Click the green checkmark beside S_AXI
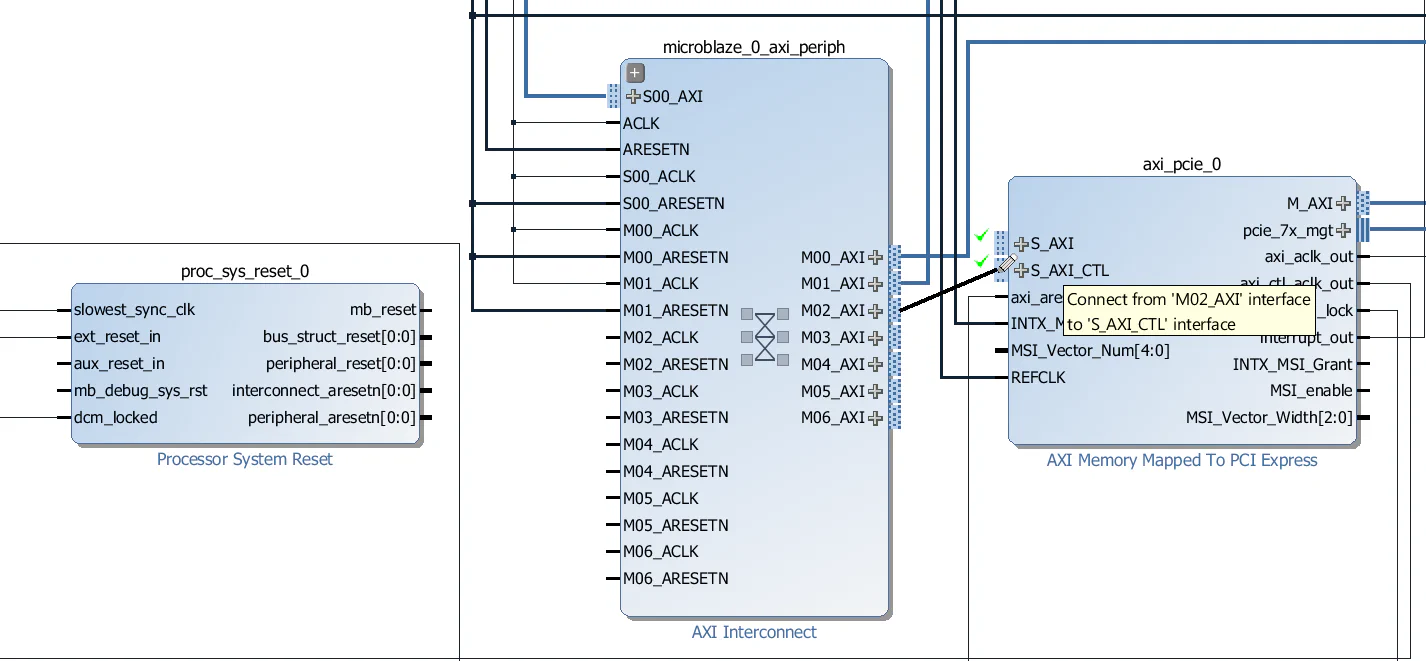1426x661 pixels. [x=980, y=237]
